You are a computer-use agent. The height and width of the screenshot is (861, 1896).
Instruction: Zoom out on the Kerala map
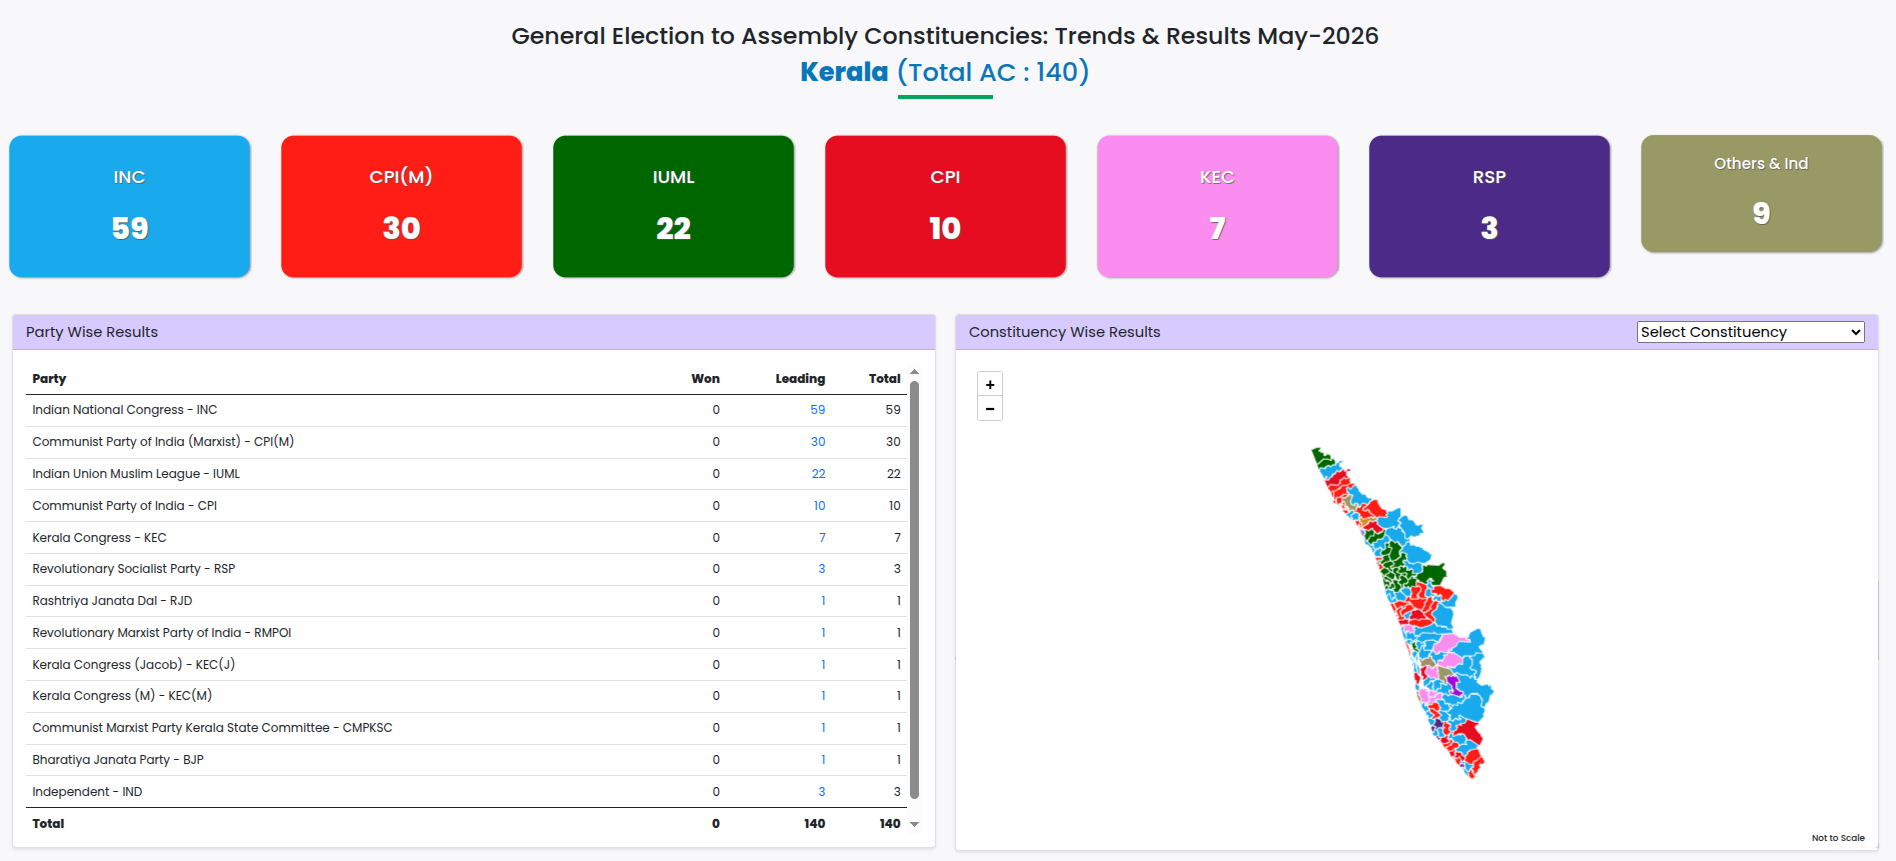tap(990, 409)
